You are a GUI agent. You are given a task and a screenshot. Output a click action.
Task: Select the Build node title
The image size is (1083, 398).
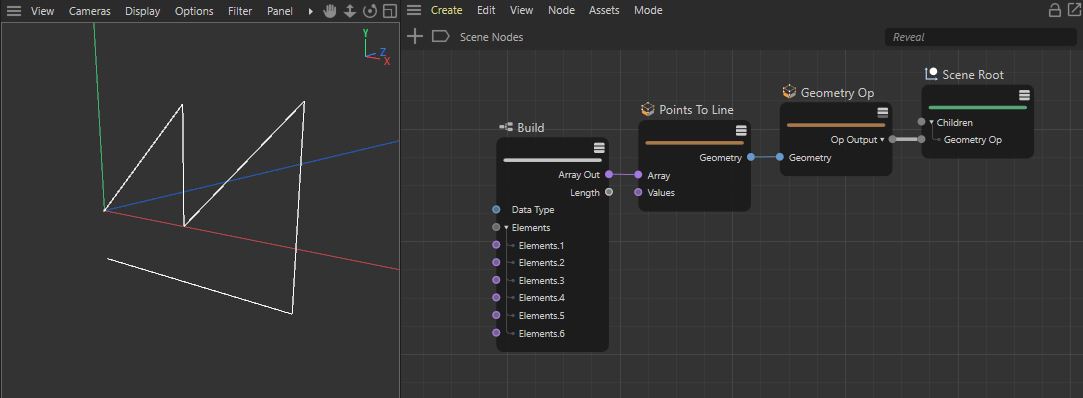[530, 128]
